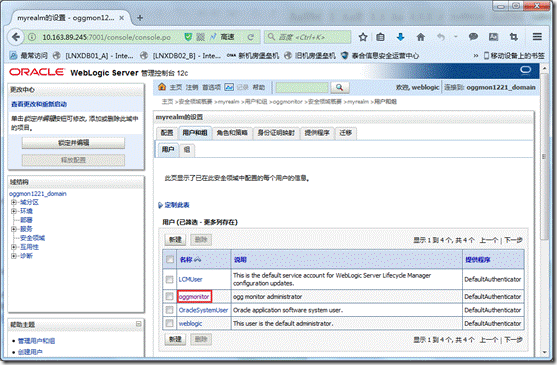Open the bookmarks list icon beside the star

380,37
